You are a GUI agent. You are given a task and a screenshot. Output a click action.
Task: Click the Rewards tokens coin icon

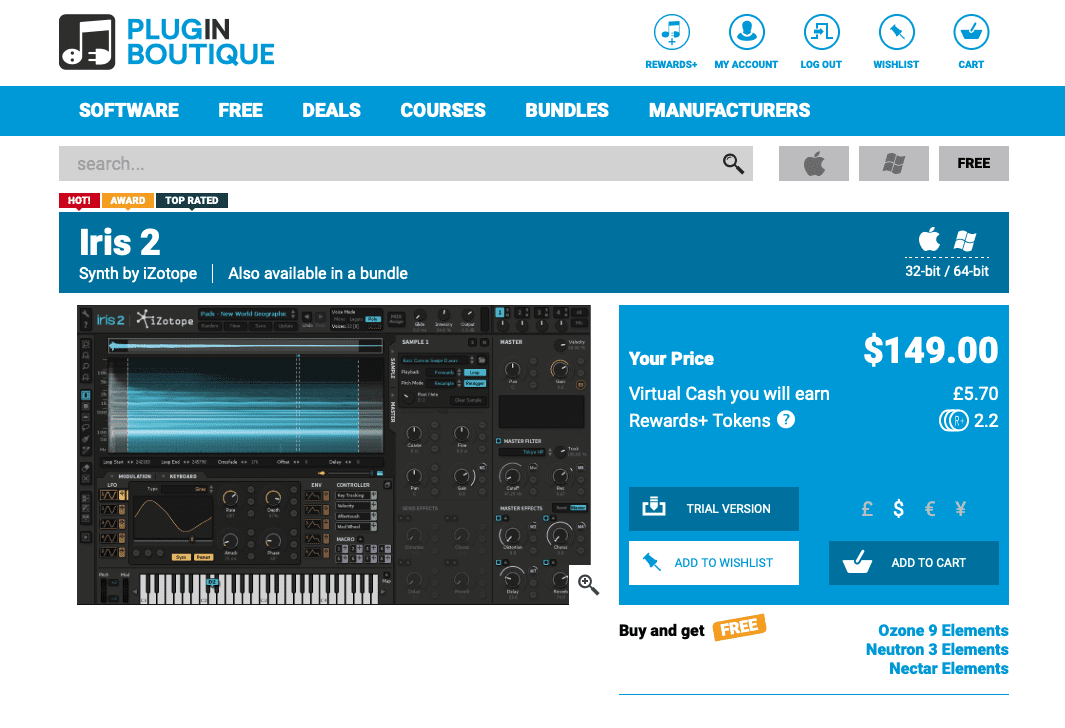954,421
